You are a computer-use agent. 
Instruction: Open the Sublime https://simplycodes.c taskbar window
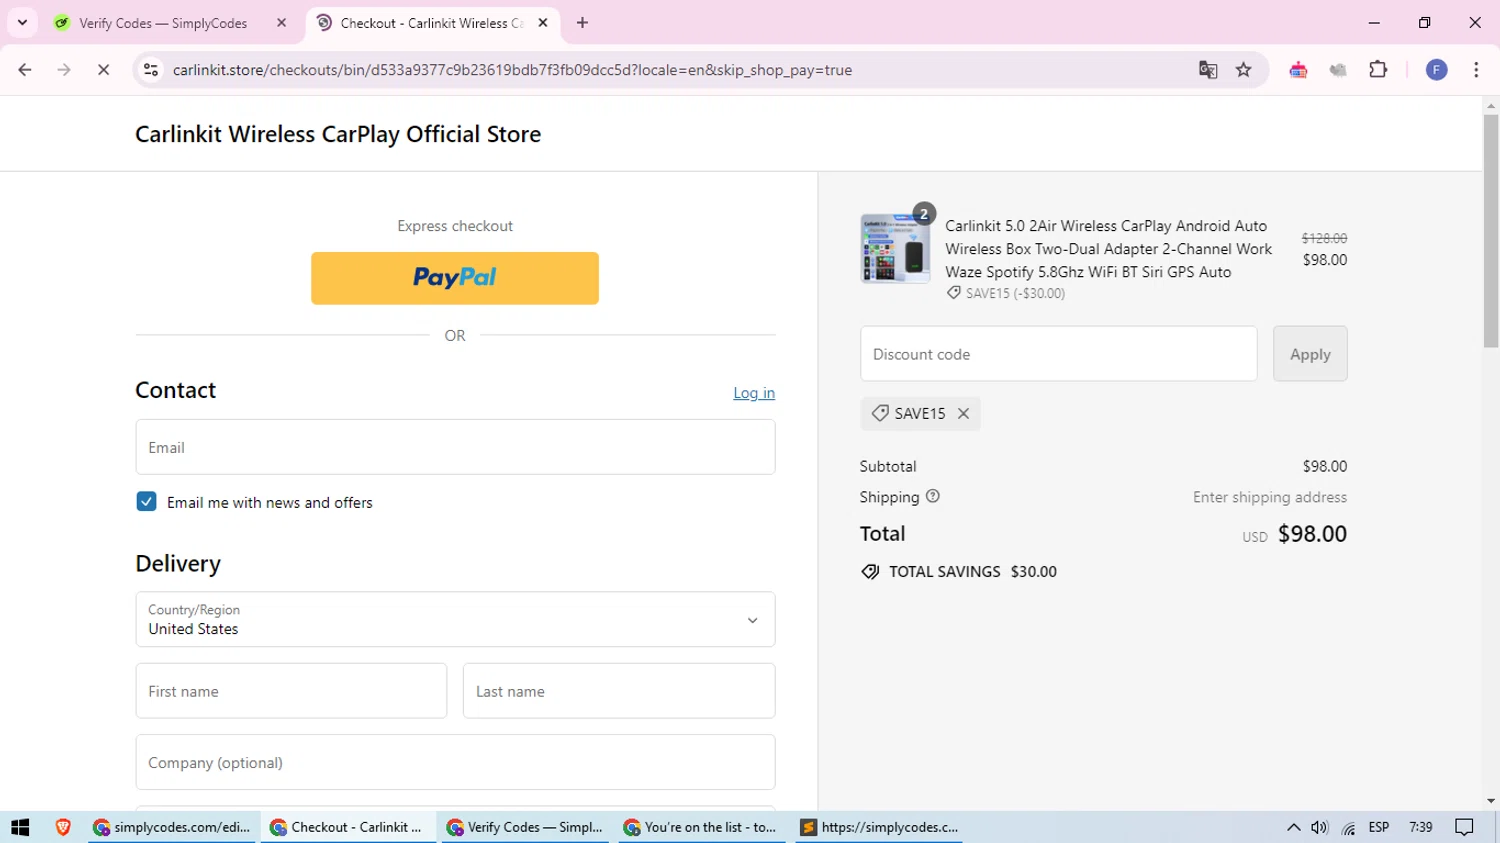click(880, 827)
